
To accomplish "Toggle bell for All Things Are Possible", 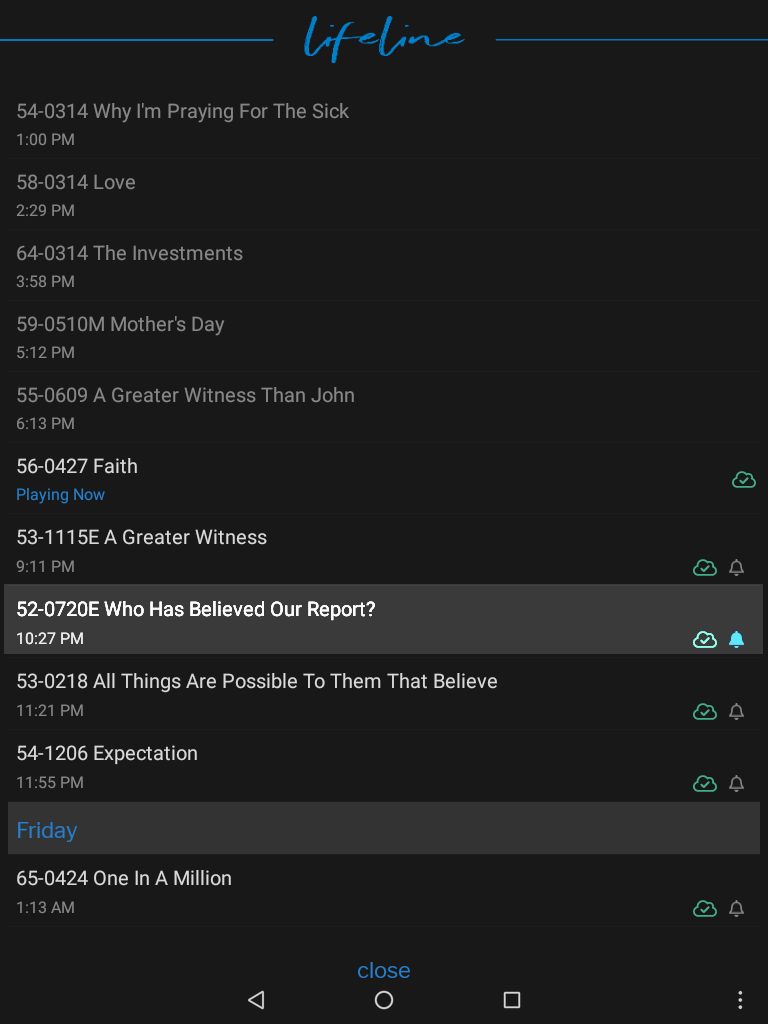I will [736, 711].
